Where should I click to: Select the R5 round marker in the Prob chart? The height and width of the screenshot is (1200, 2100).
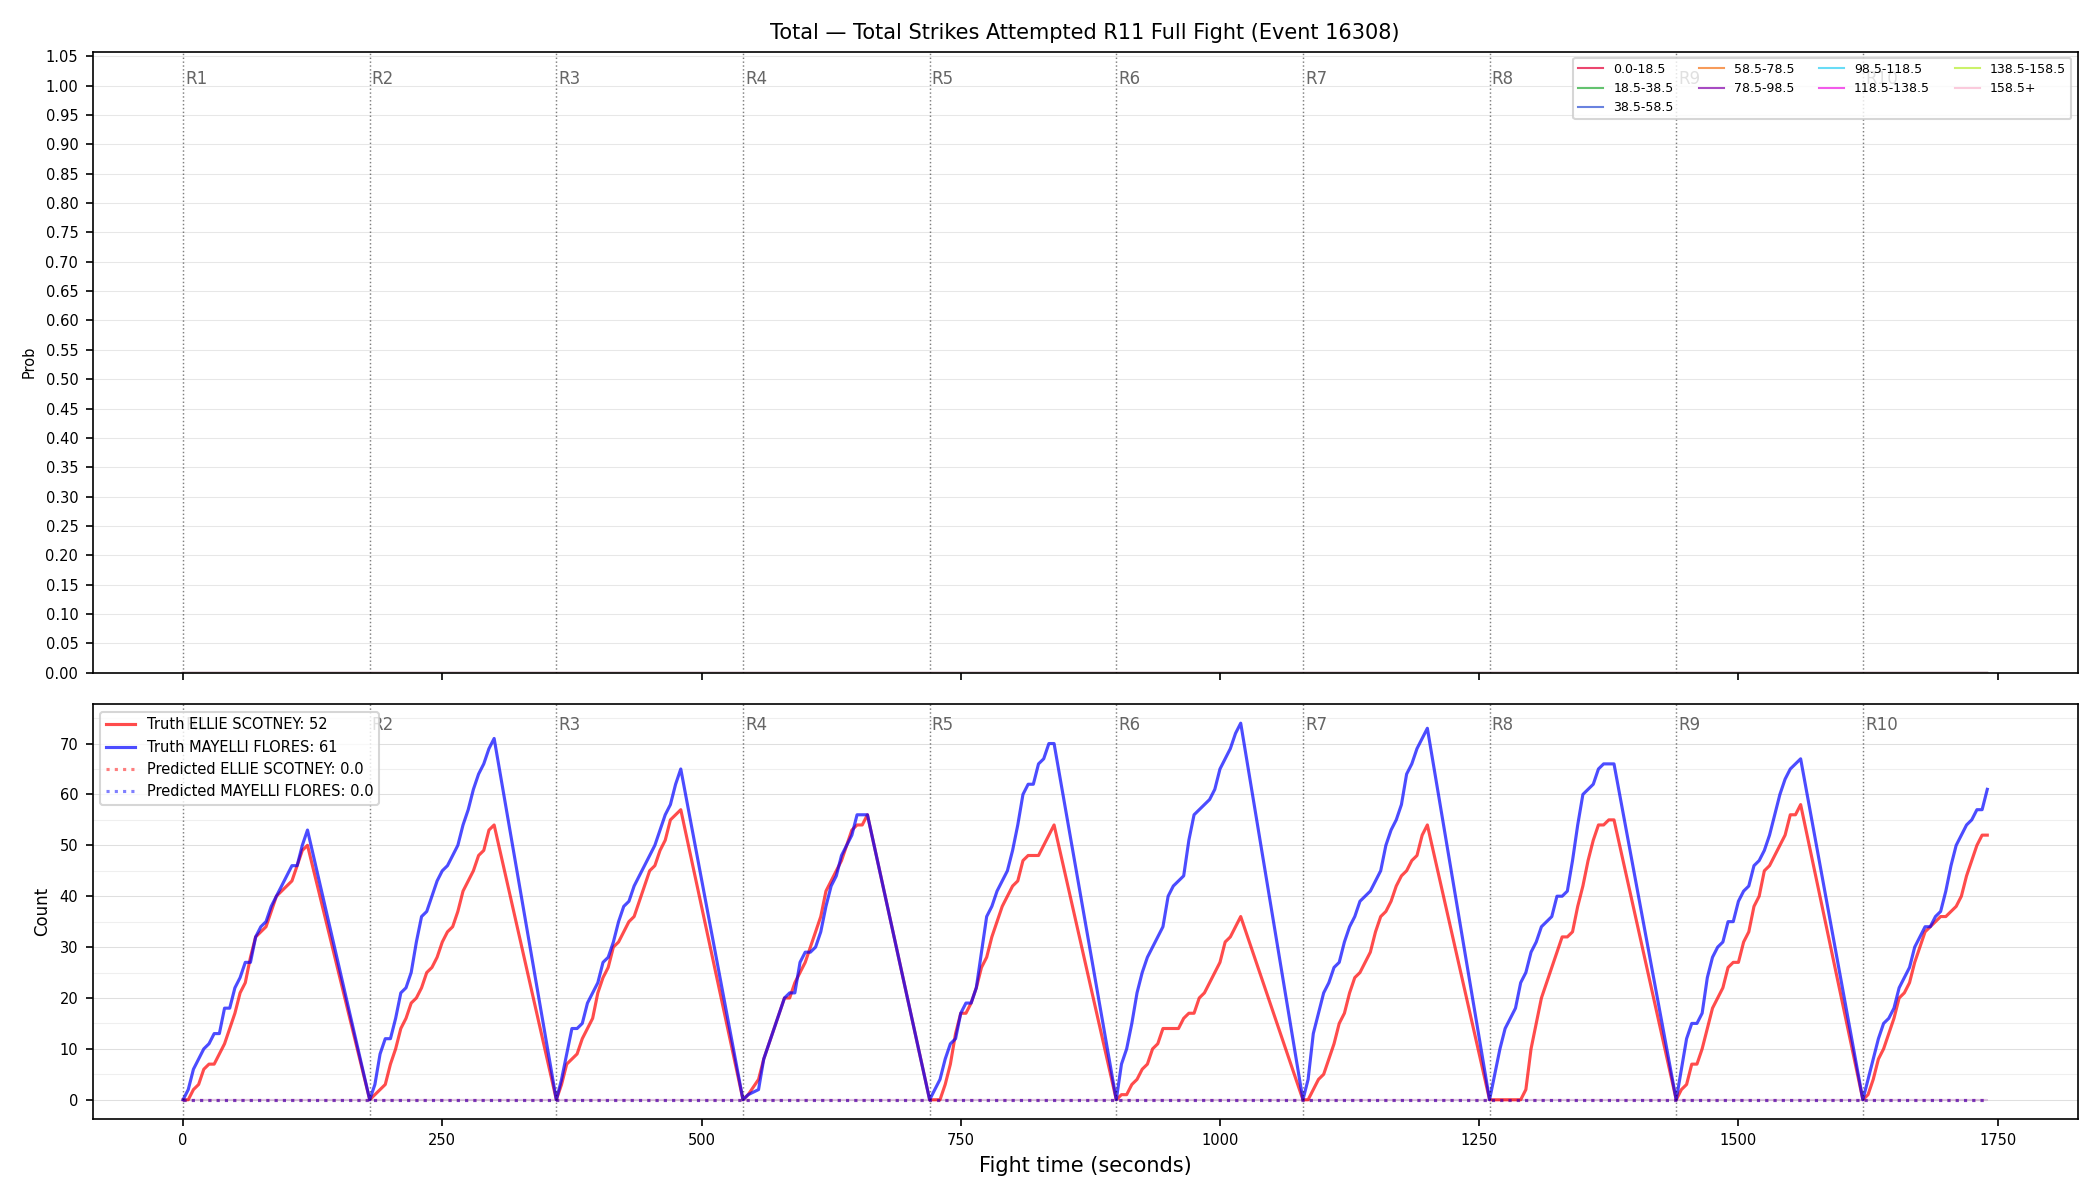942,78
